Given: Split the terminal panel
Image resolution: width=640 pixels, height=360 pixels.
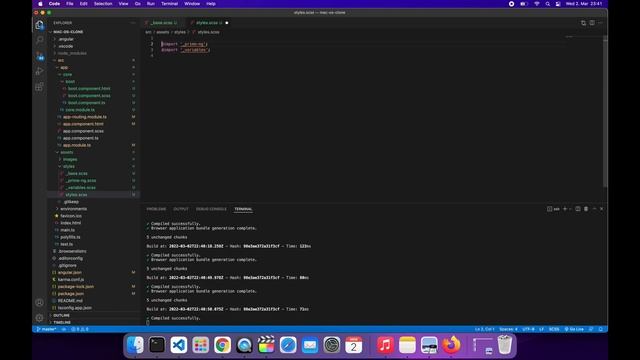Looking at the screenshot, I should coord(578,209).
